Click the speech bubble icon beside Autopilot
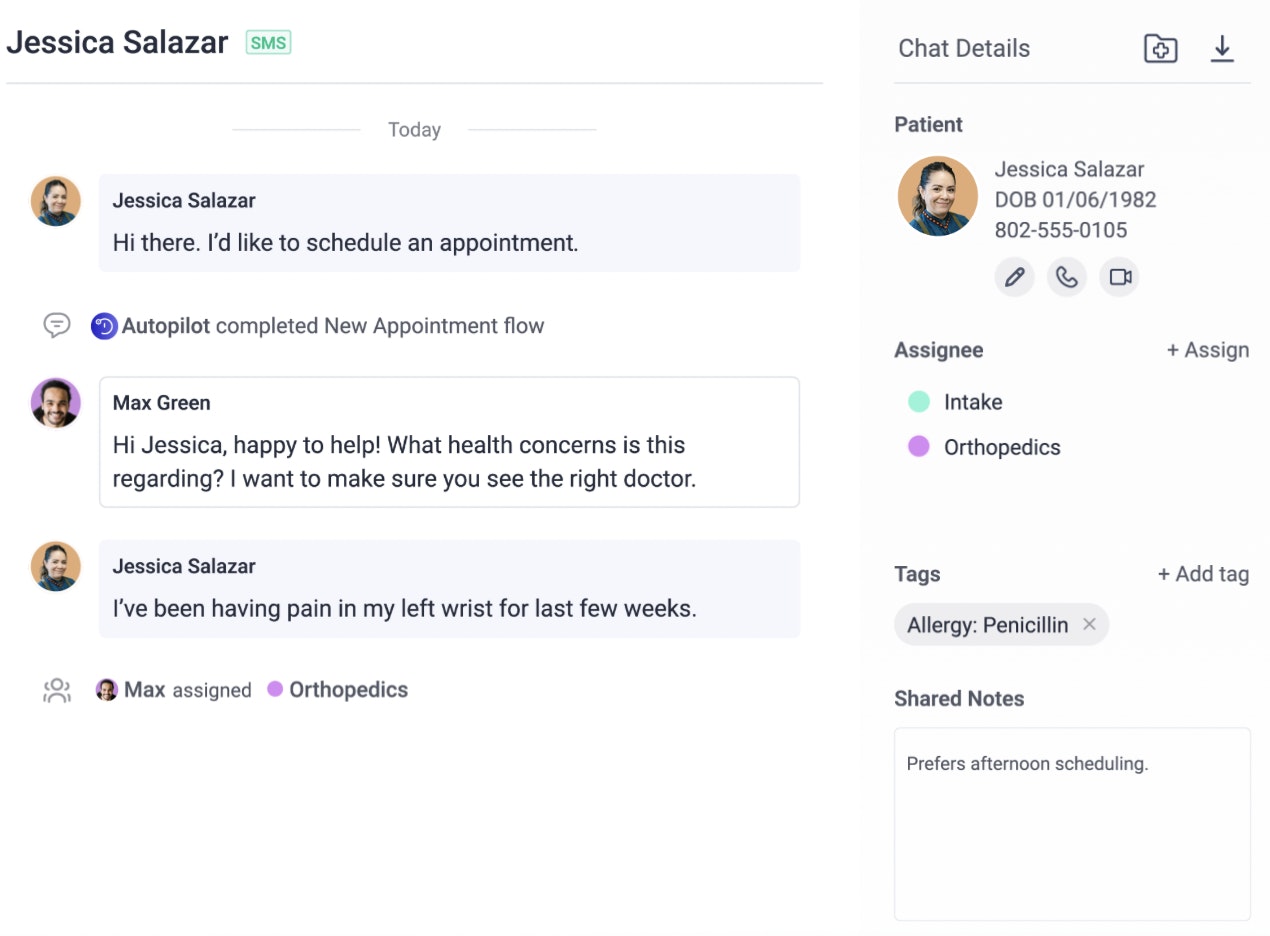Screen dimensions: 1270x936 [57, 326]
